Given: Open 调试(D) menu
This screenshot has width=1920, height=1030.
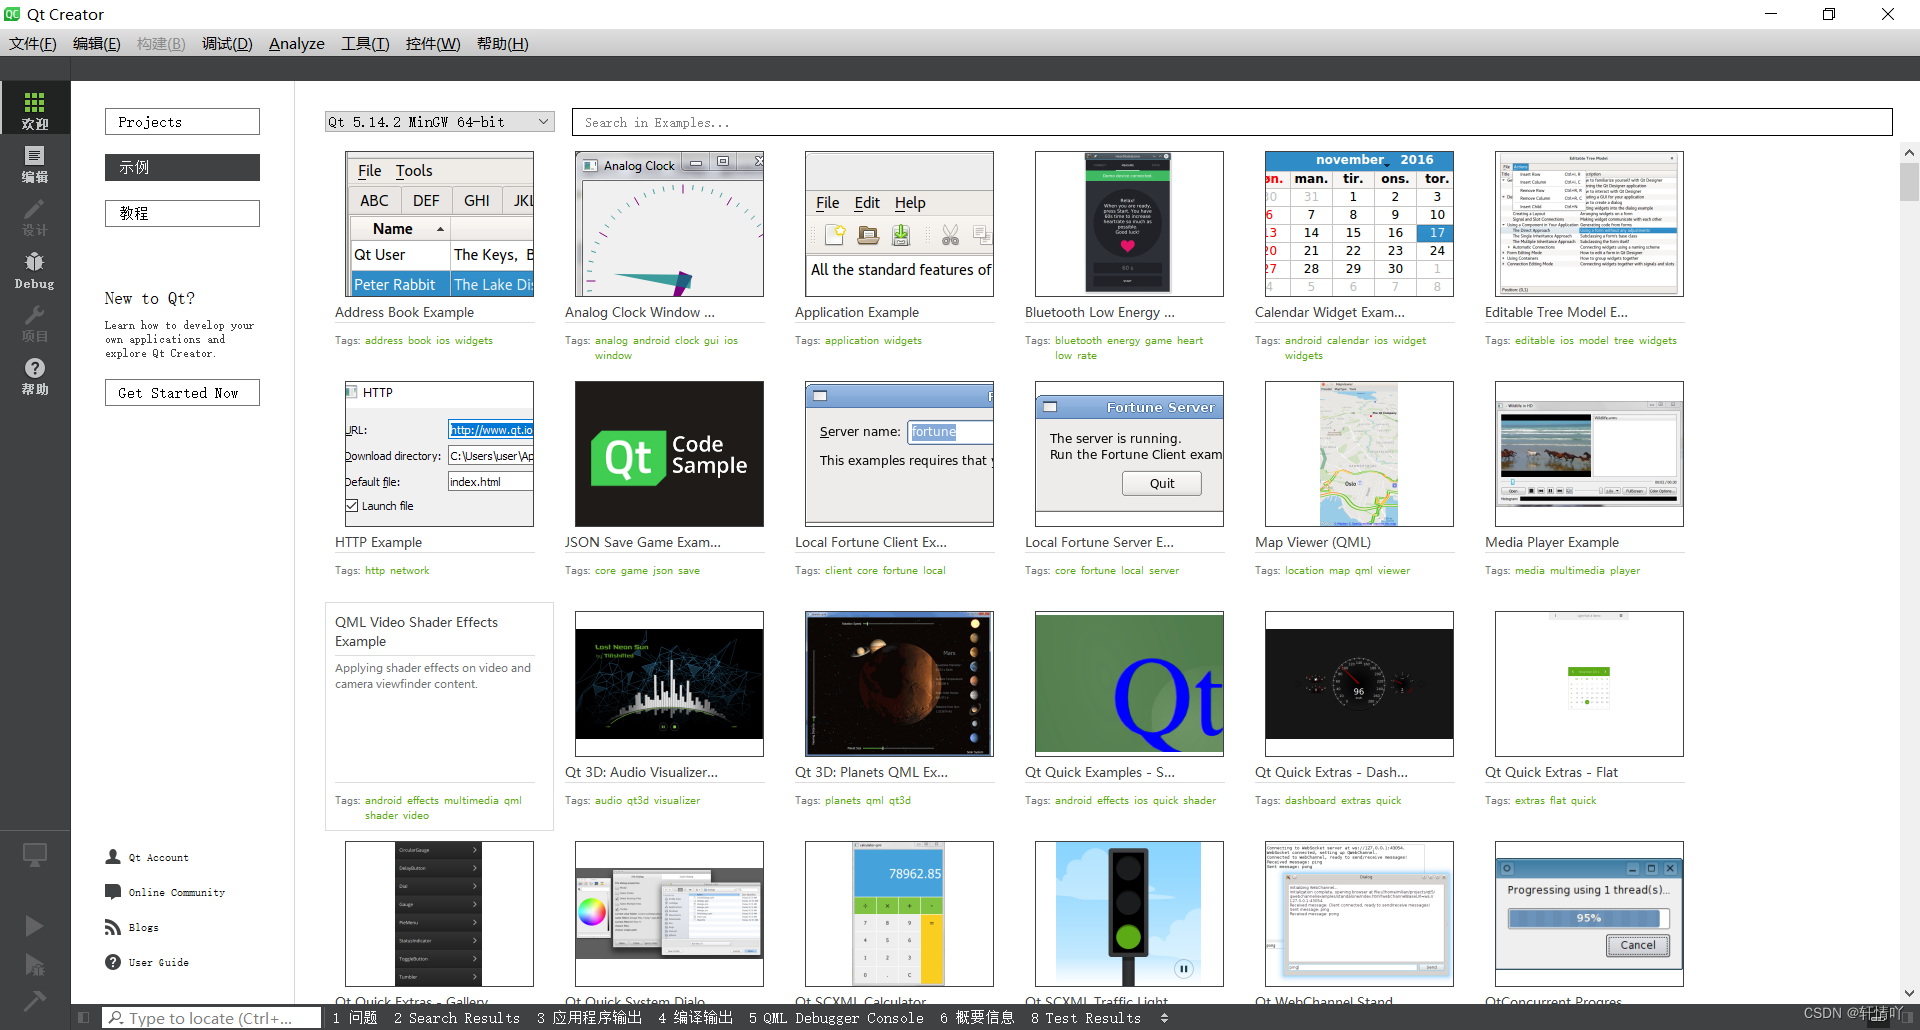Looking at the screenshot, I should coord(227,43).
